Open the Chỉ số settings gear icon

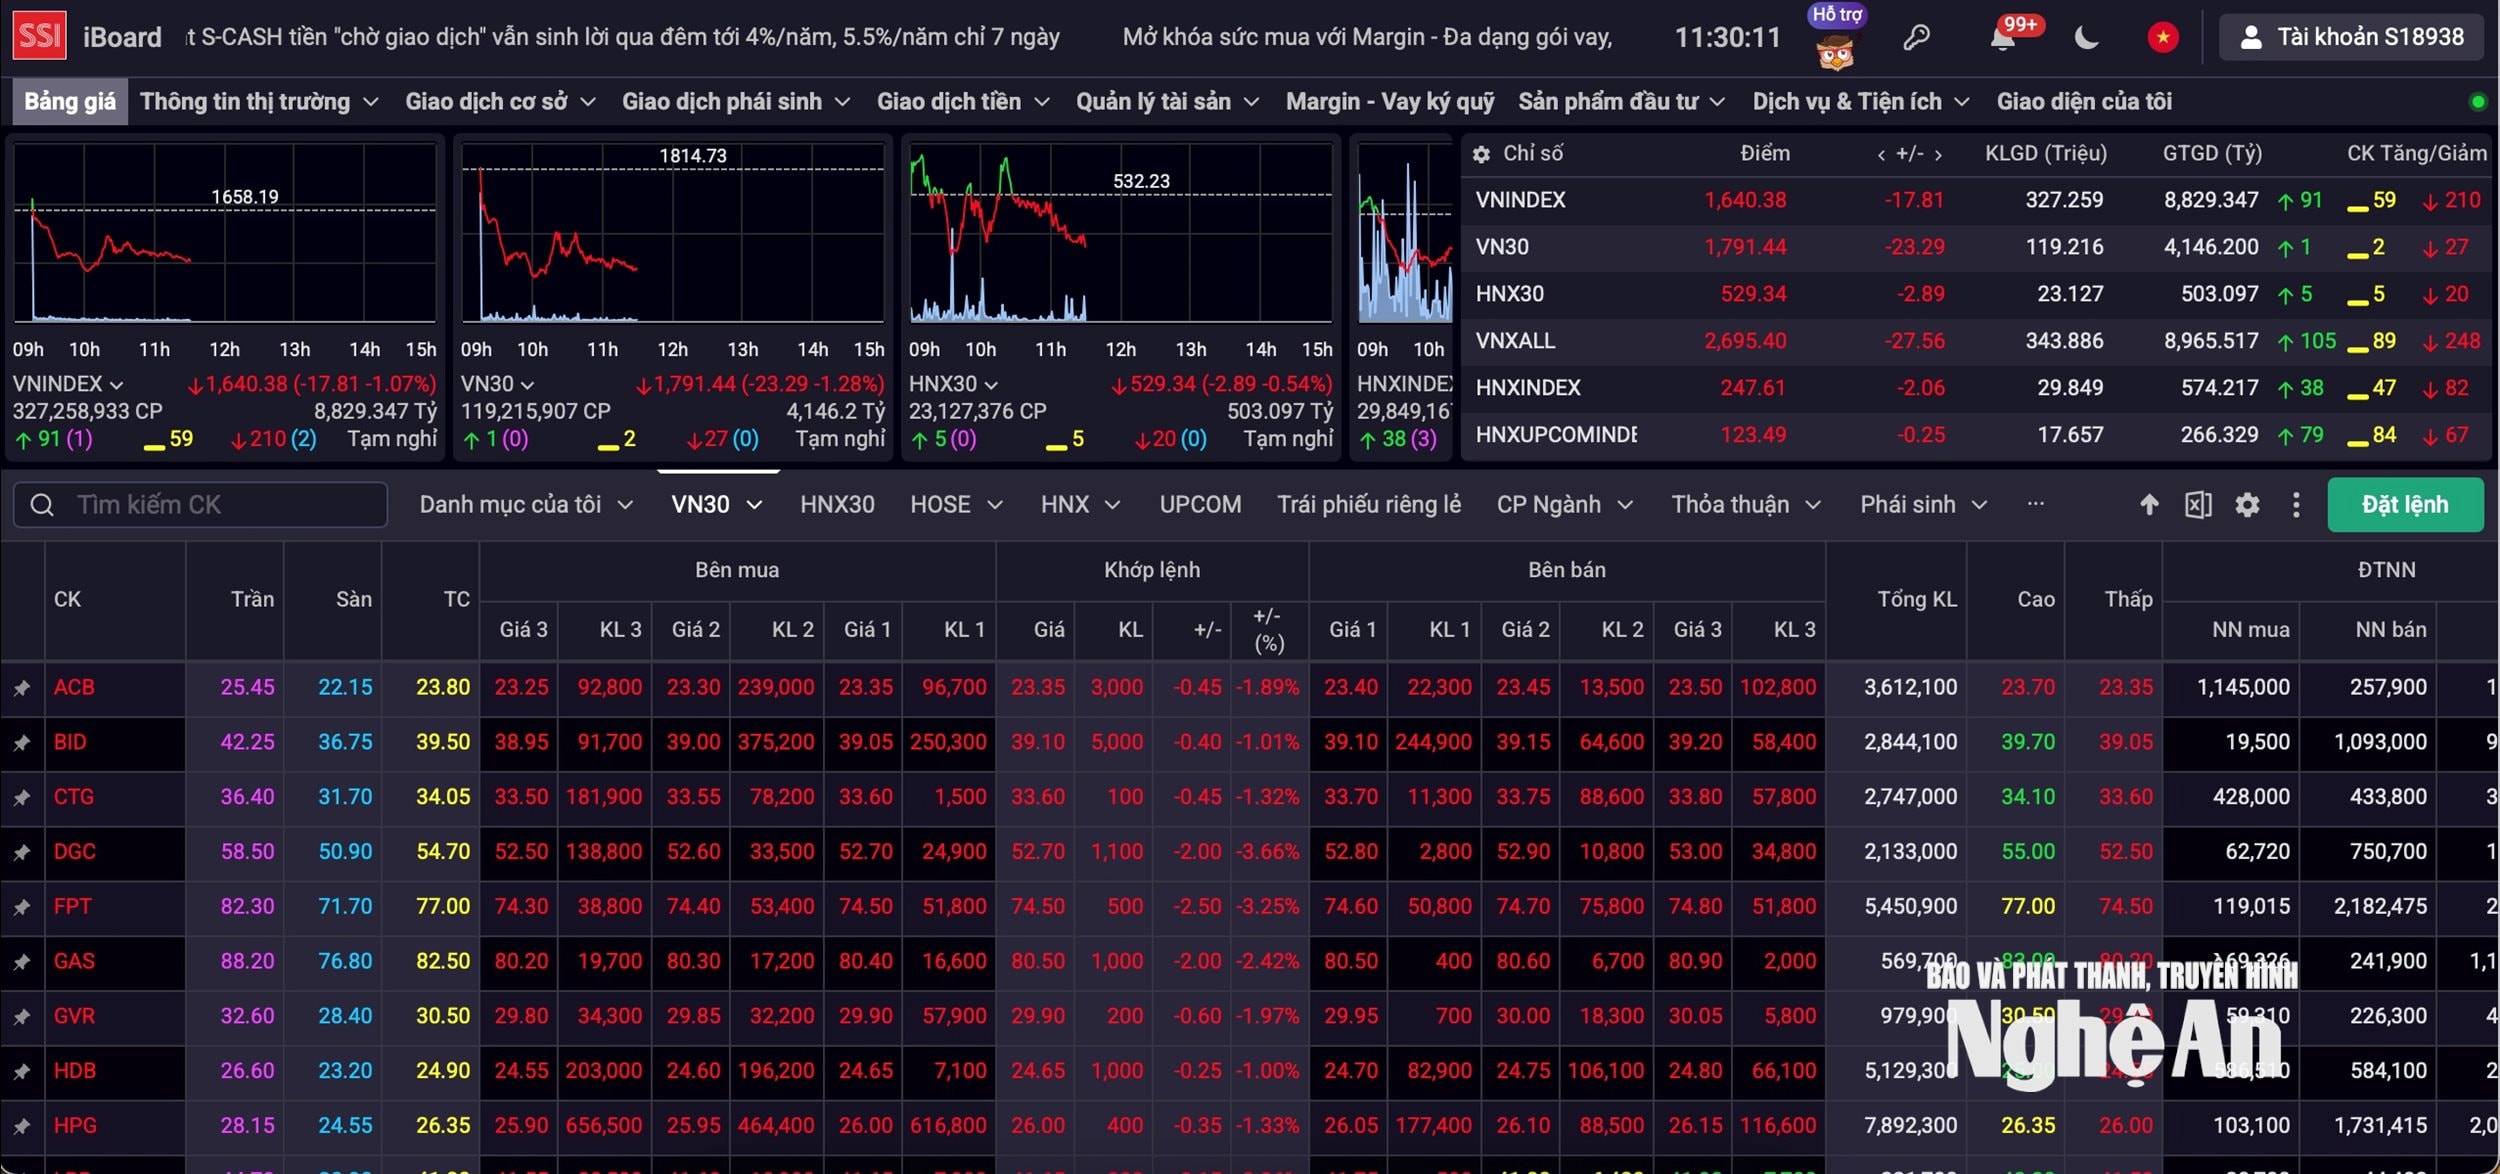coord(1481,154)
